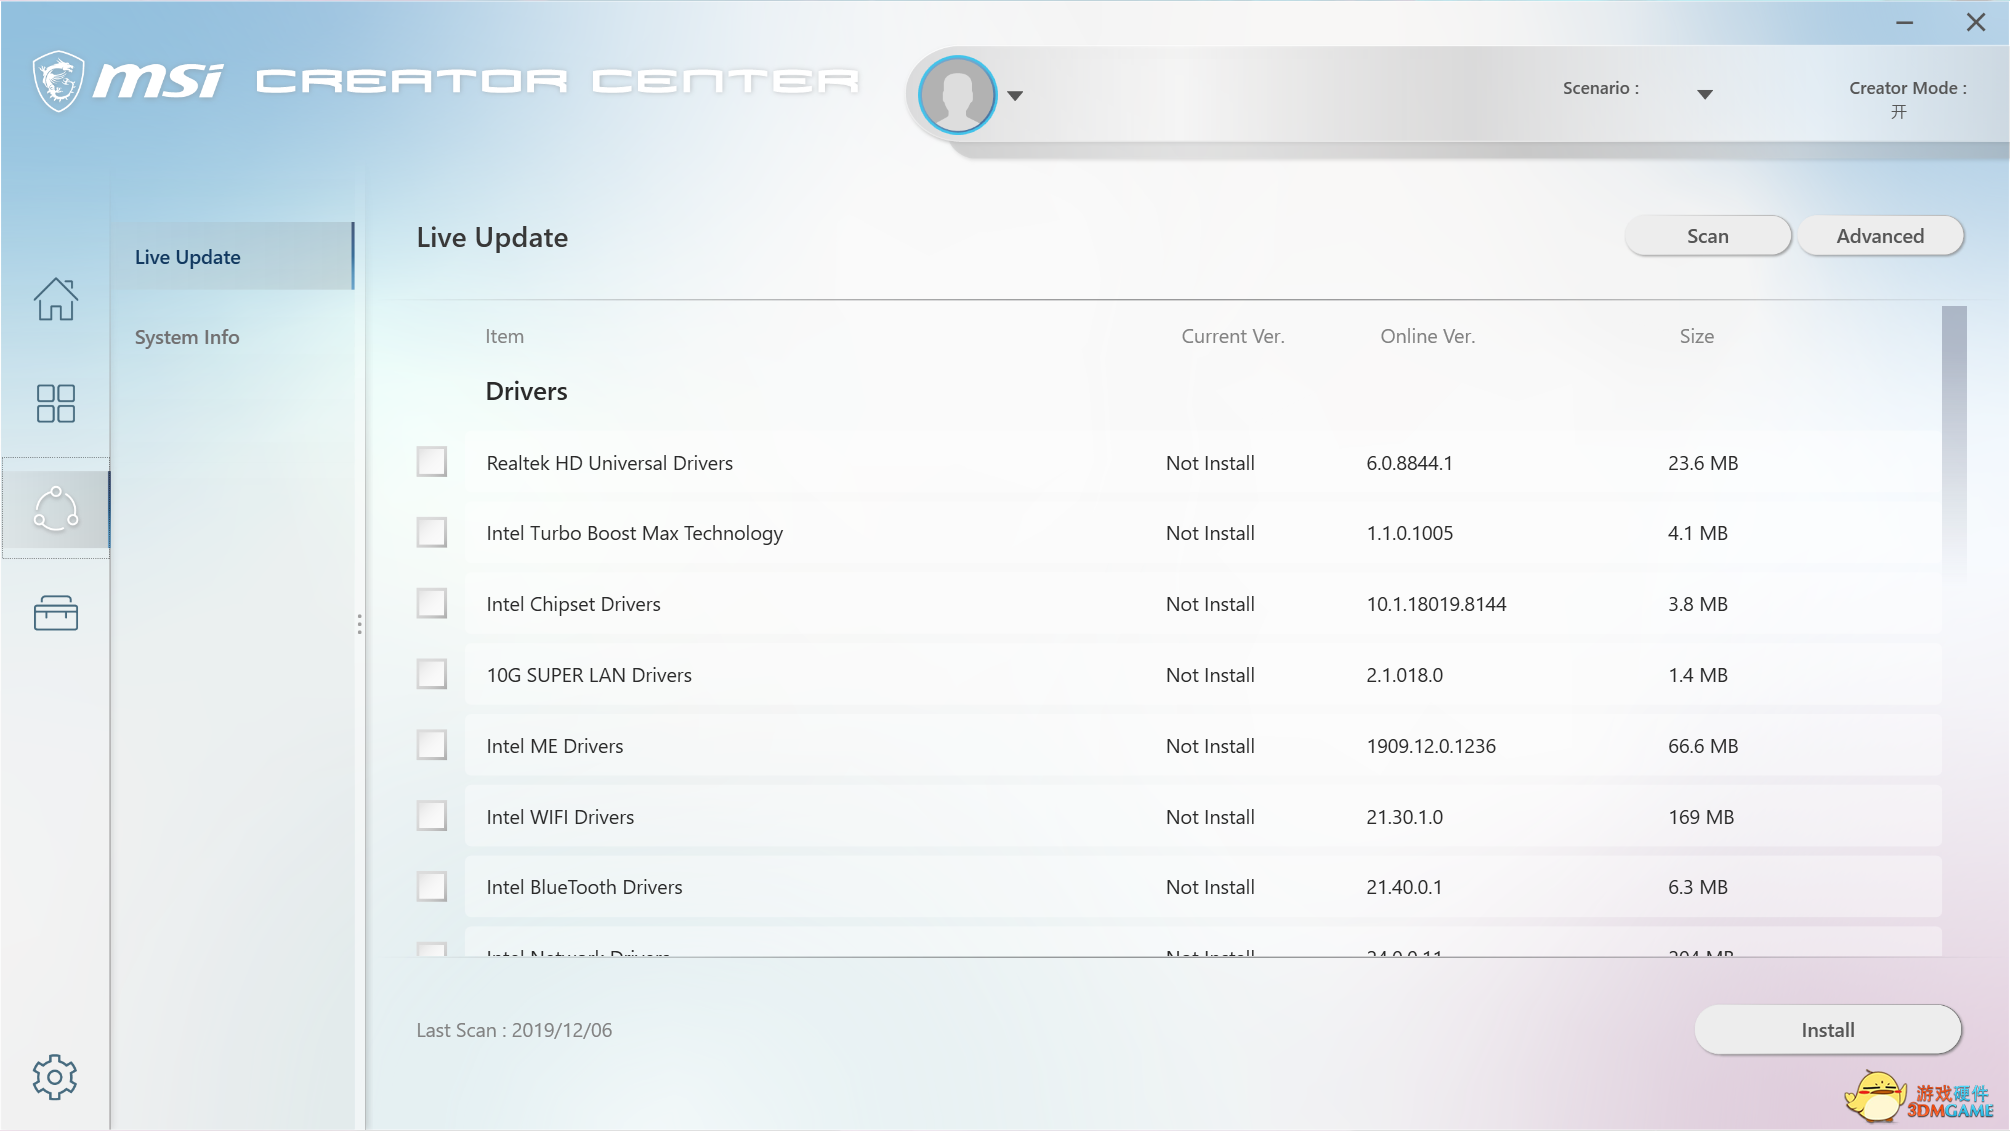Viewport: 2010px width, 1131px height.
Task: Tick the Intel Chipset Drivers checkbox
Action: tap(432, 604)
